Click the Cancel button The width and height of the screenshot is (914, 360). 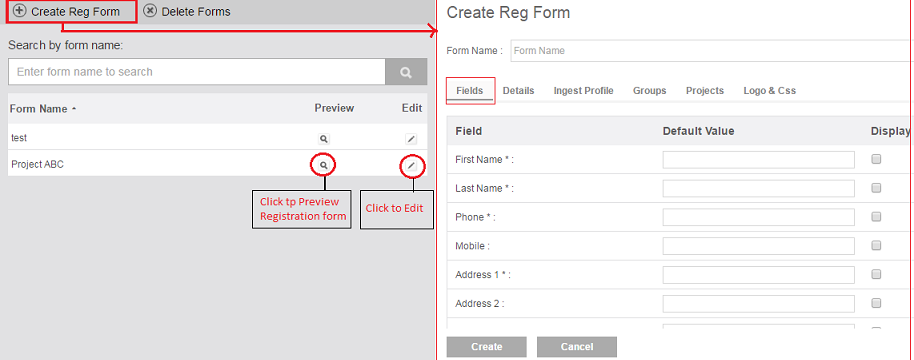pos(576,347)
